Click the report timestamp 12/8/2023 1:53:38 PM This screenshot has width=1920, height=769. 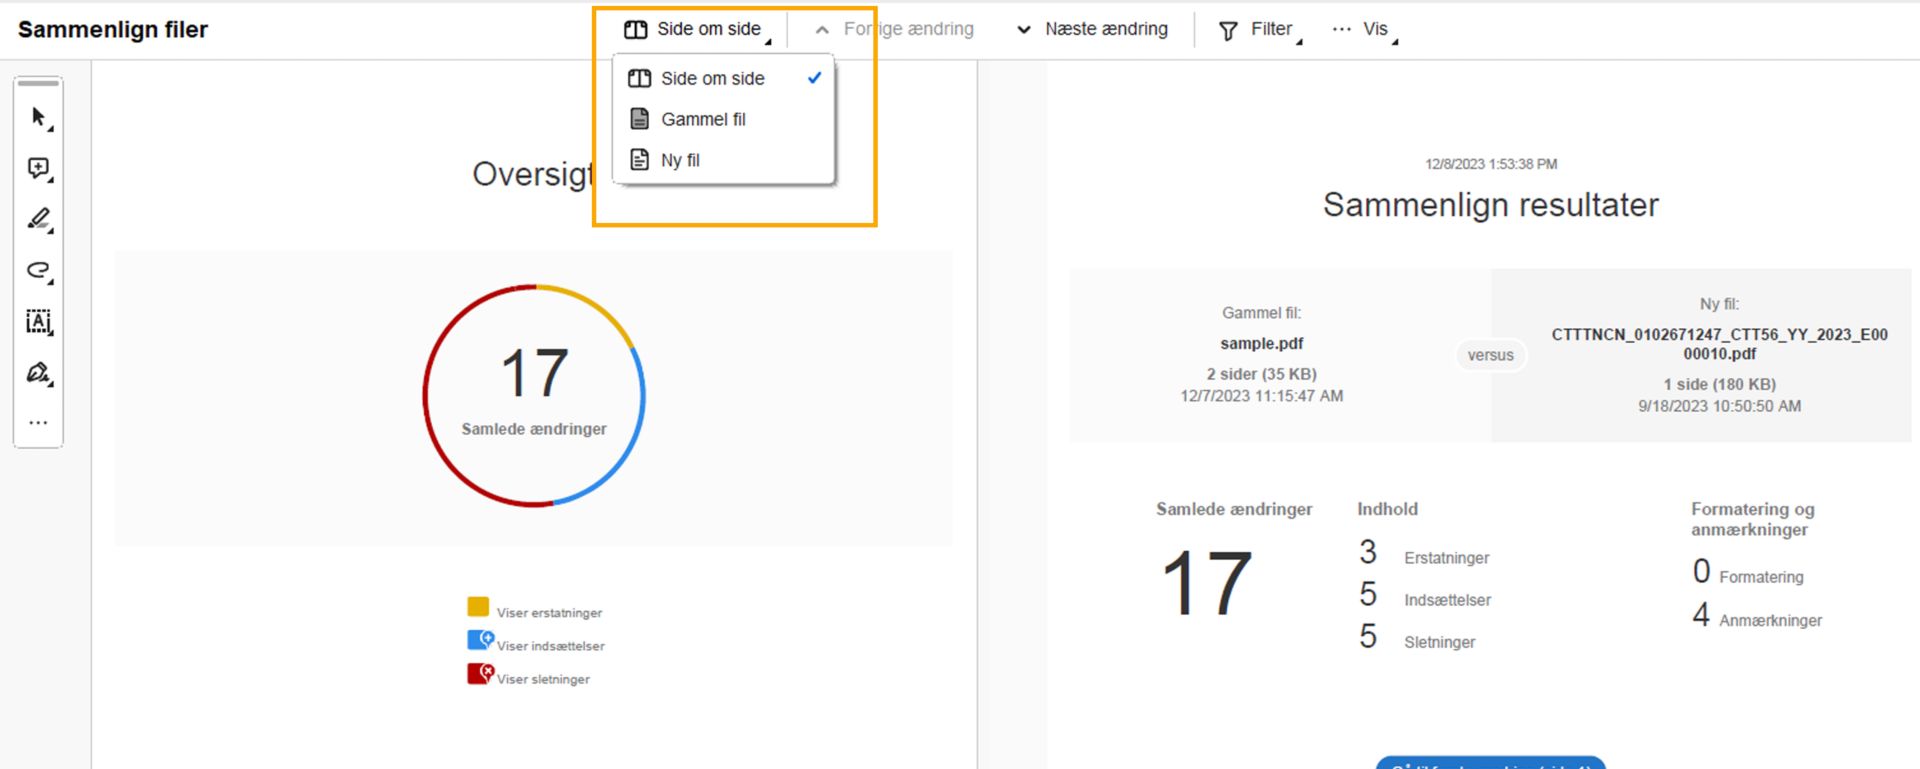(x=1491, y=164)
